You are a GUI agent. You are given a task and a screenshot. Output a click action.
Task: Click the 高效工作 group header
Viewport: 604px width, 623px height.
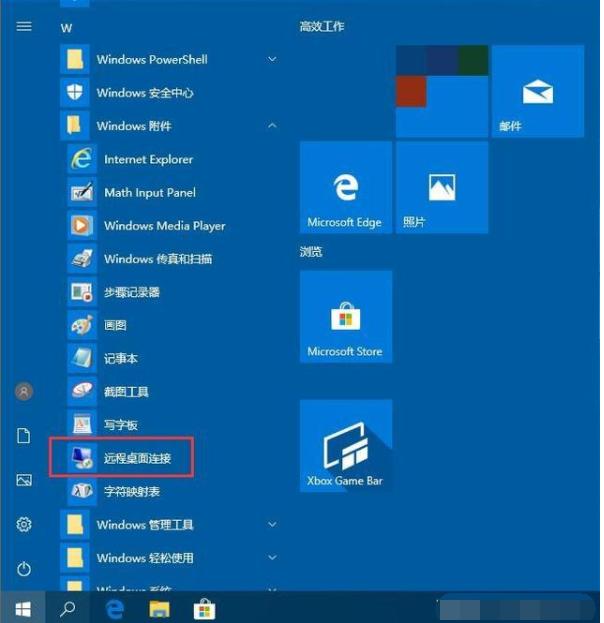tap(322, 27)
